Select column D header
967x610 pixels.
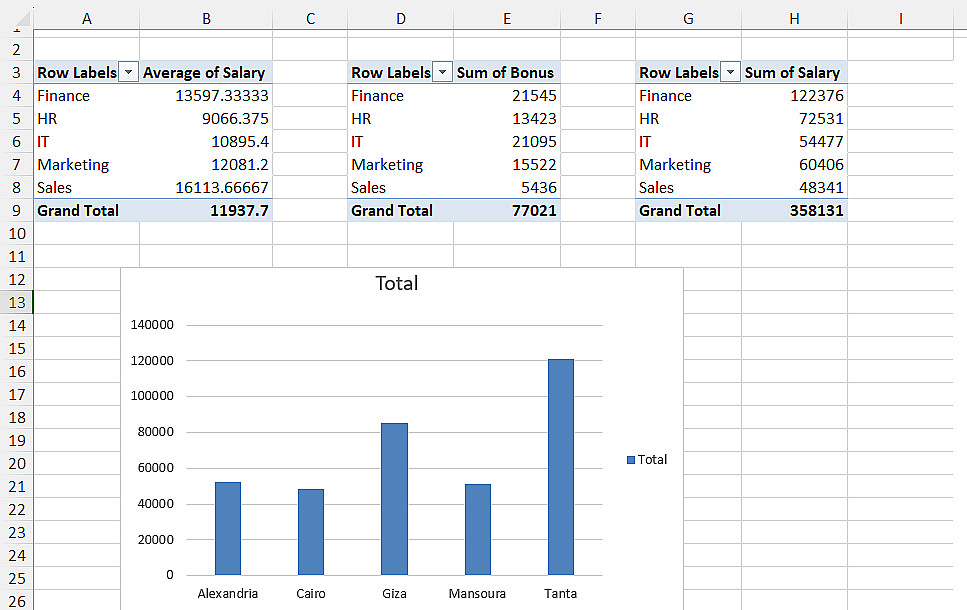pos(401,19)
